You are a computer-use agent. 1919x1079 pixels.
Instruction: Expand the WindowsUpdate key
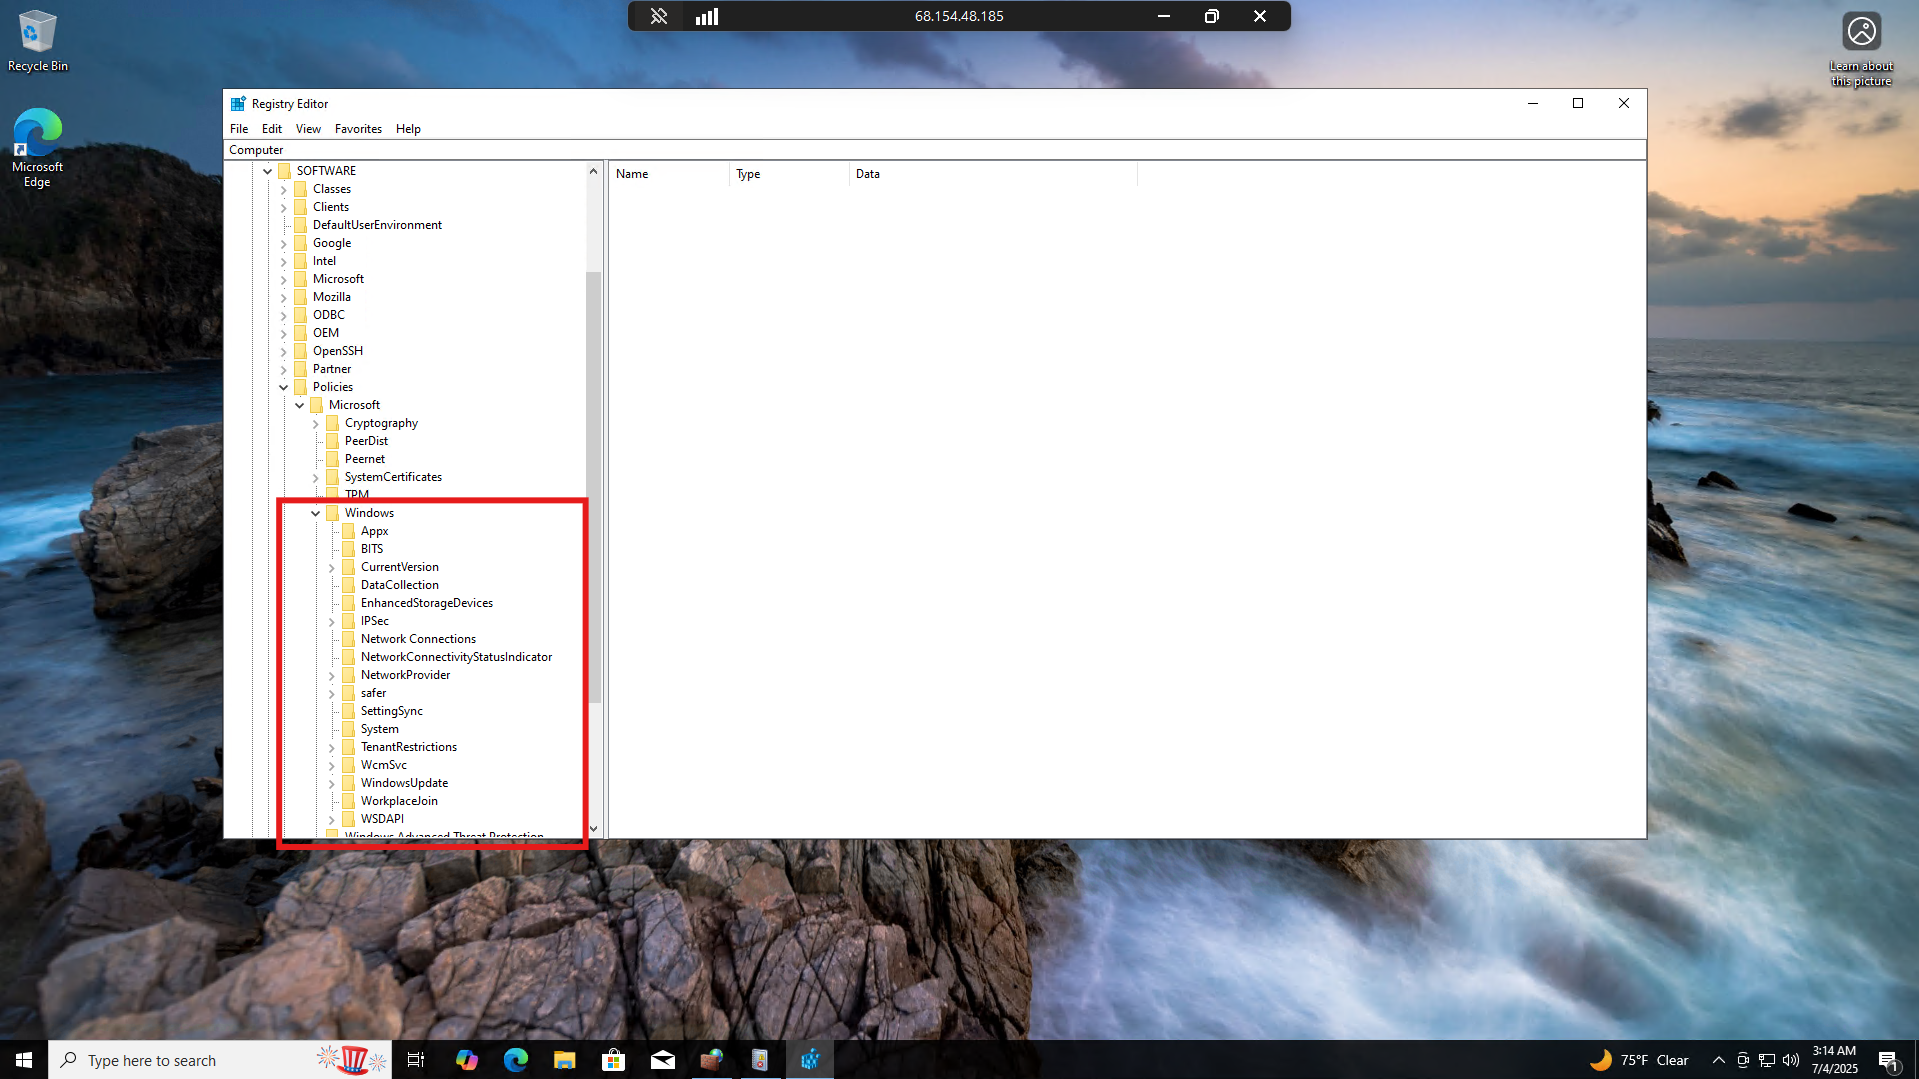(x=332, y=784)
